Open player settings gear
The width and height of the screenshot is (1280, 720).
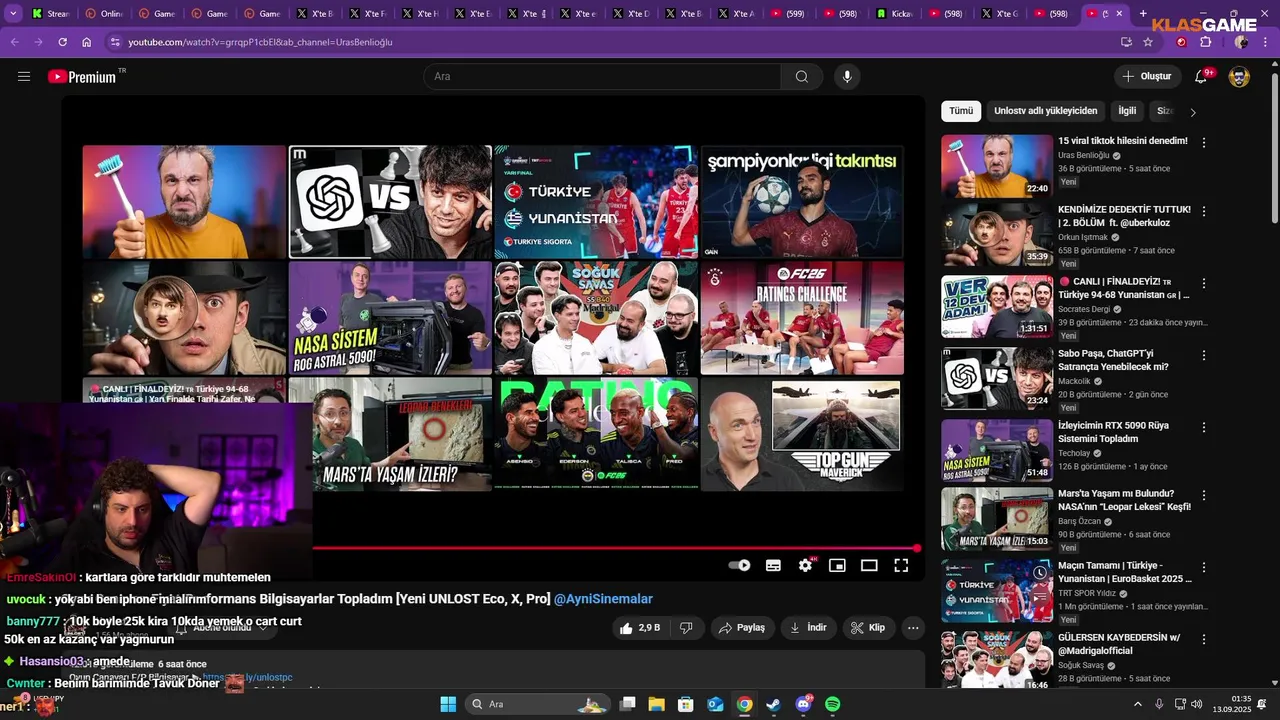click(805, 565)
